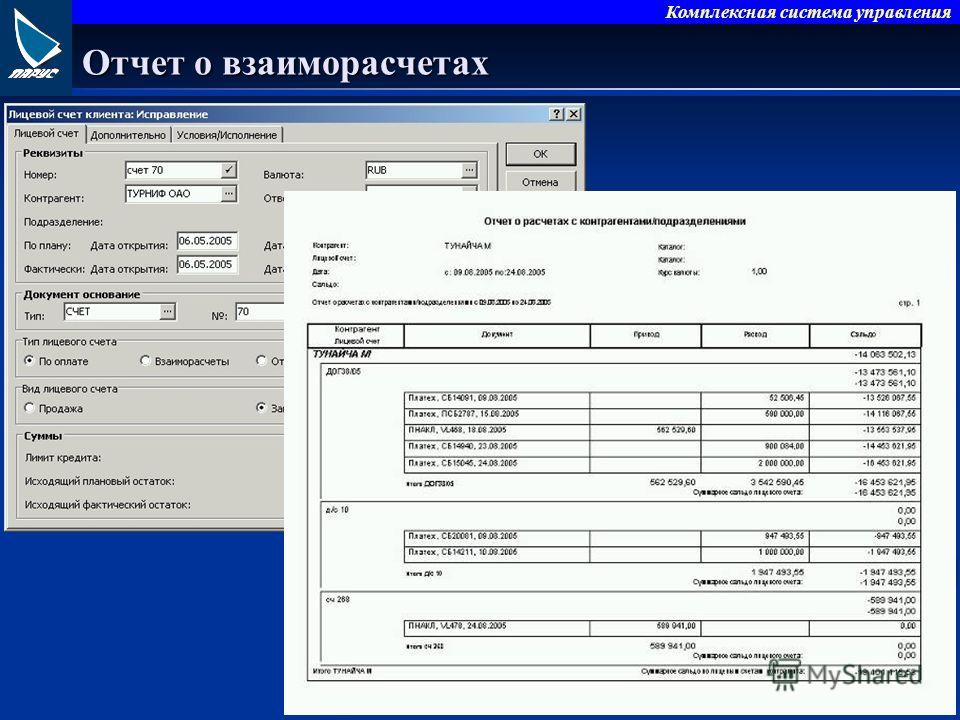Click the checkmark button beside the Номер field
Image resolution: width=960 pixels, height=720 pixels.
tap(228, 170)
